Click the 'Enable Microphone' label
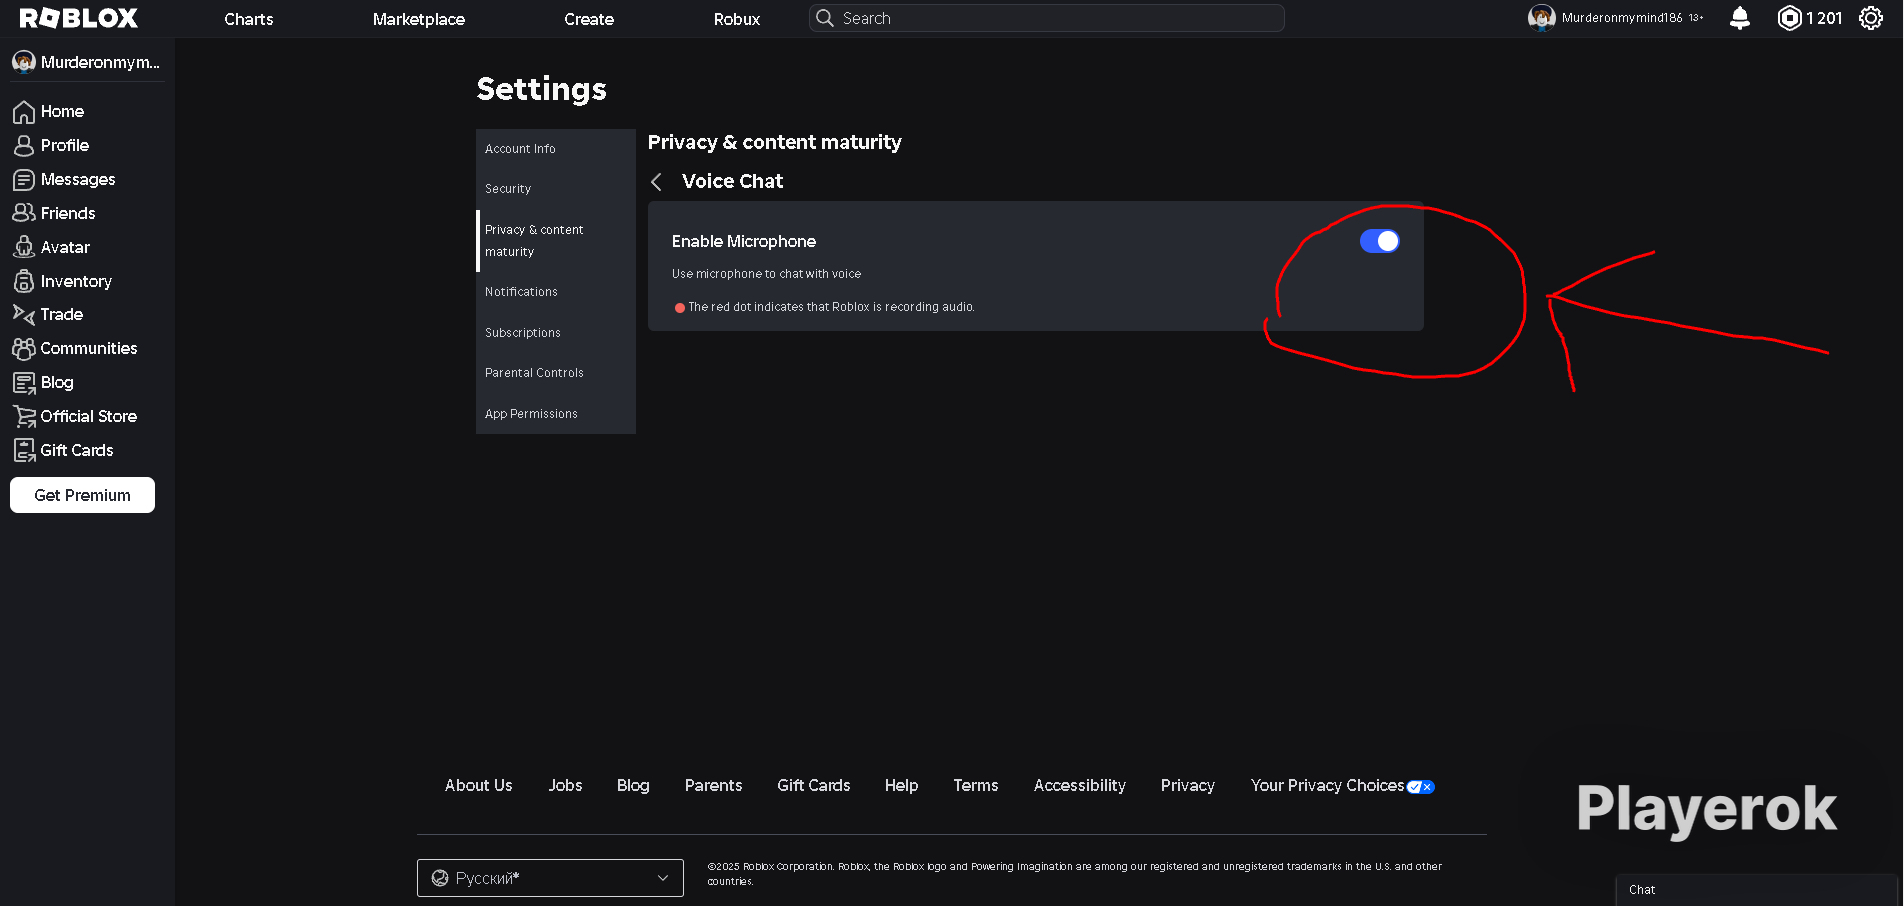The height and width of the screenshot is (906, 1904). [744, 241]
